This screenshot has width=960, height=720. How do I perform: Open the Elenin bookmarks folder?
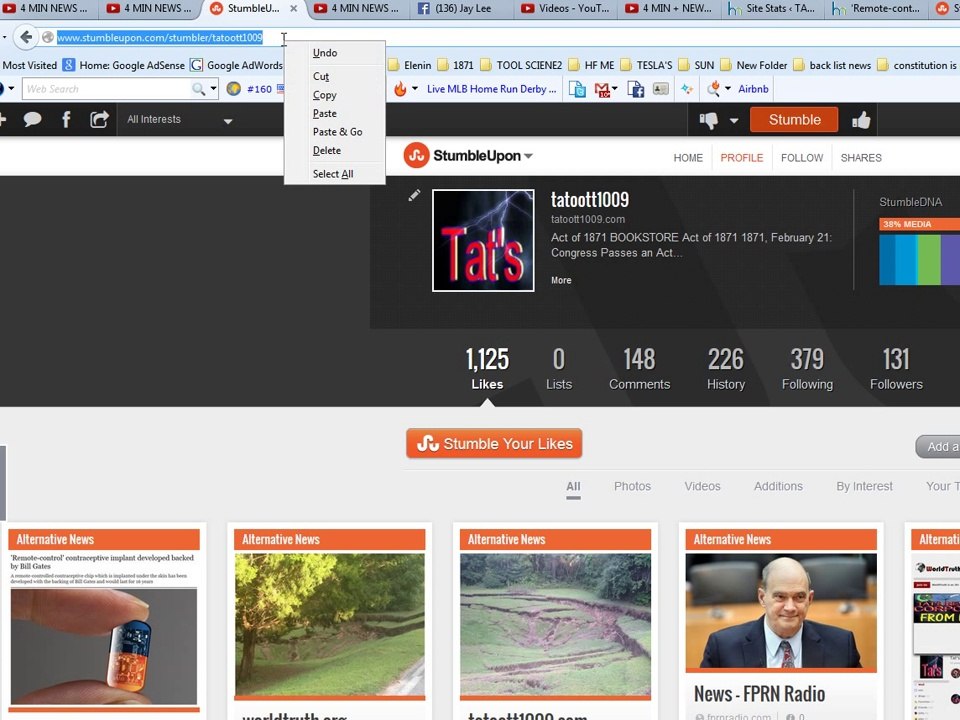(410, 66)
